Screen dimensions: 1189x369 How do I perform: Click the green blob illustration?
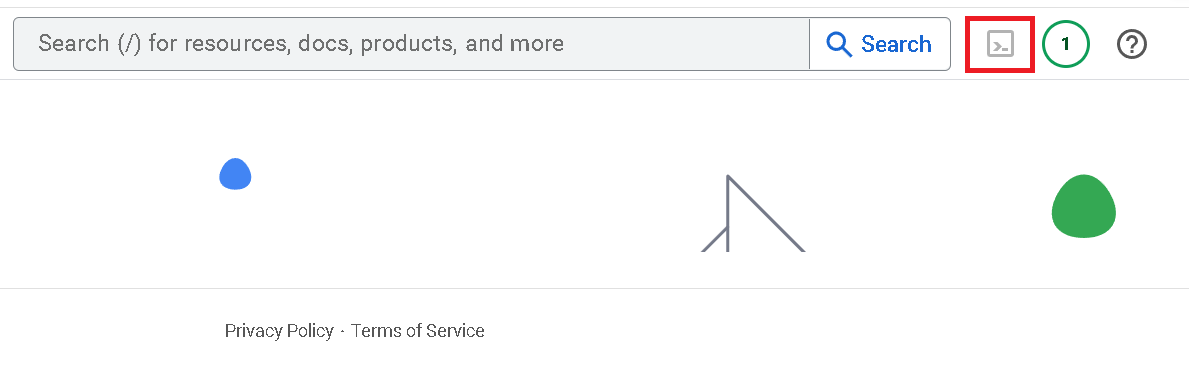pyautogui.click(x=1084, y=206)
